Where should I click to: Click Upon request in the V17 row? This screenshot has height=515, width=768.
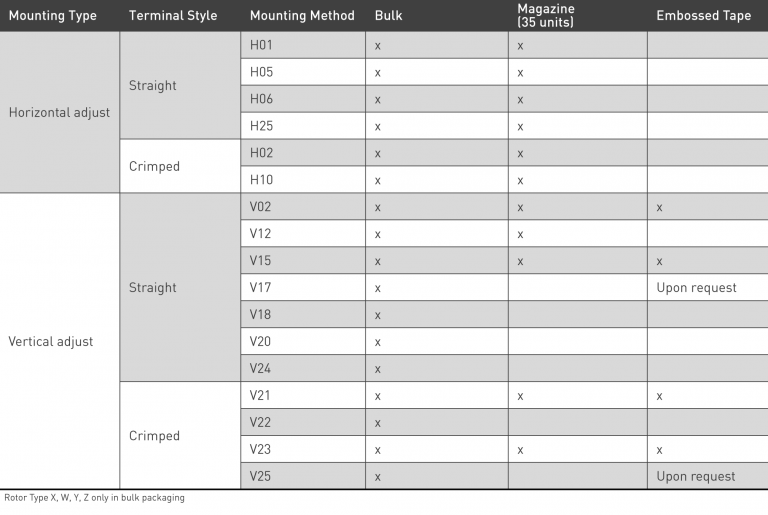(696, 288)
